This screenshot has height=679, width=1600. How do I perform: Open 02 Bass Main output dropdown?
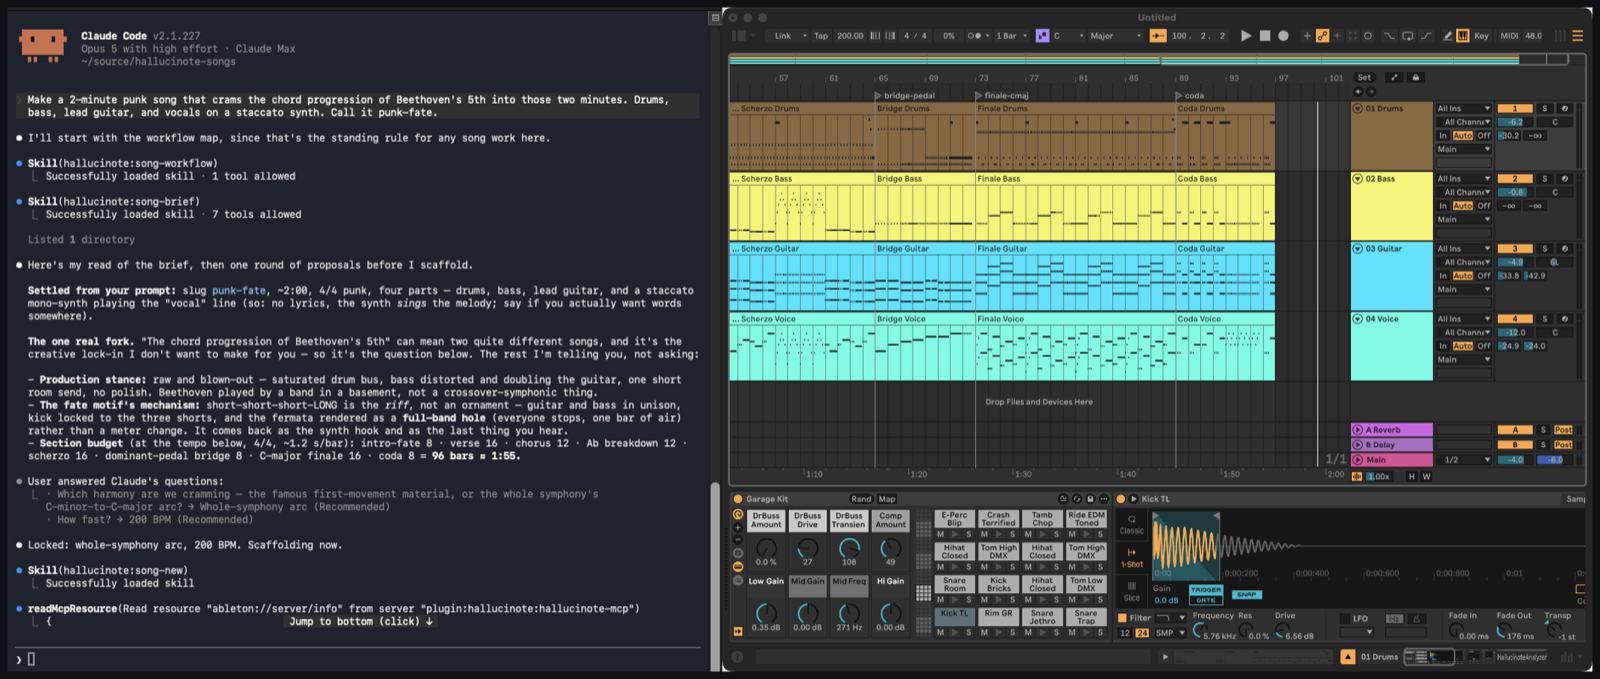1464,220
